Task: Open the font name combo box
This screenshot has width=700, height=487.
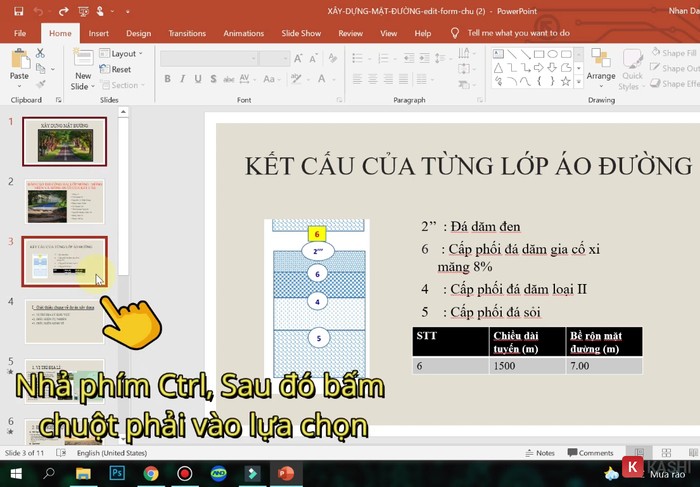Action: pos(208,58)
